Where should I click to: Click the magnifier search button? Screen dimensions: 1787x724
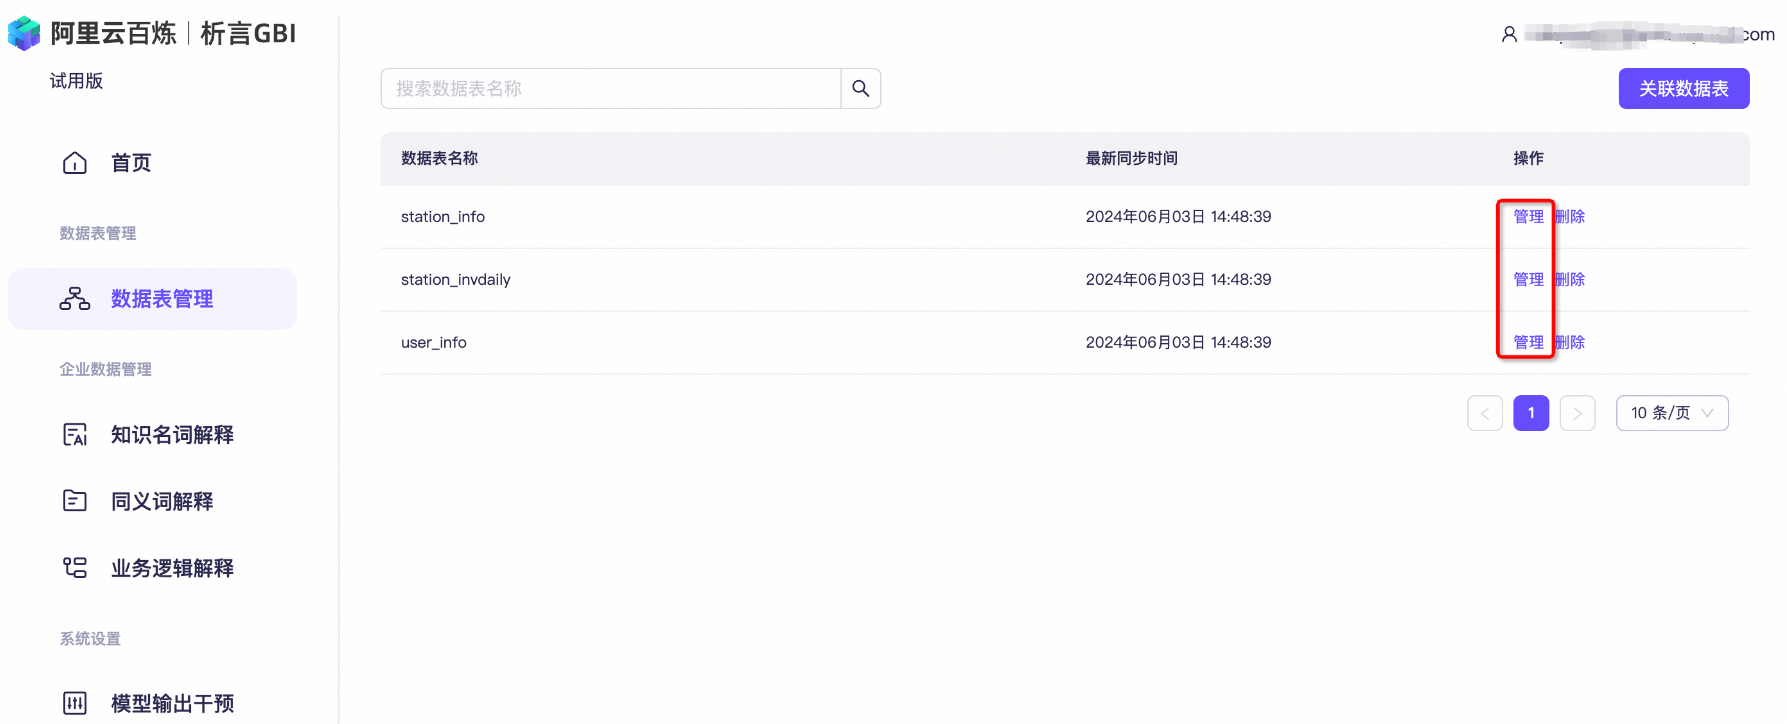861,89
